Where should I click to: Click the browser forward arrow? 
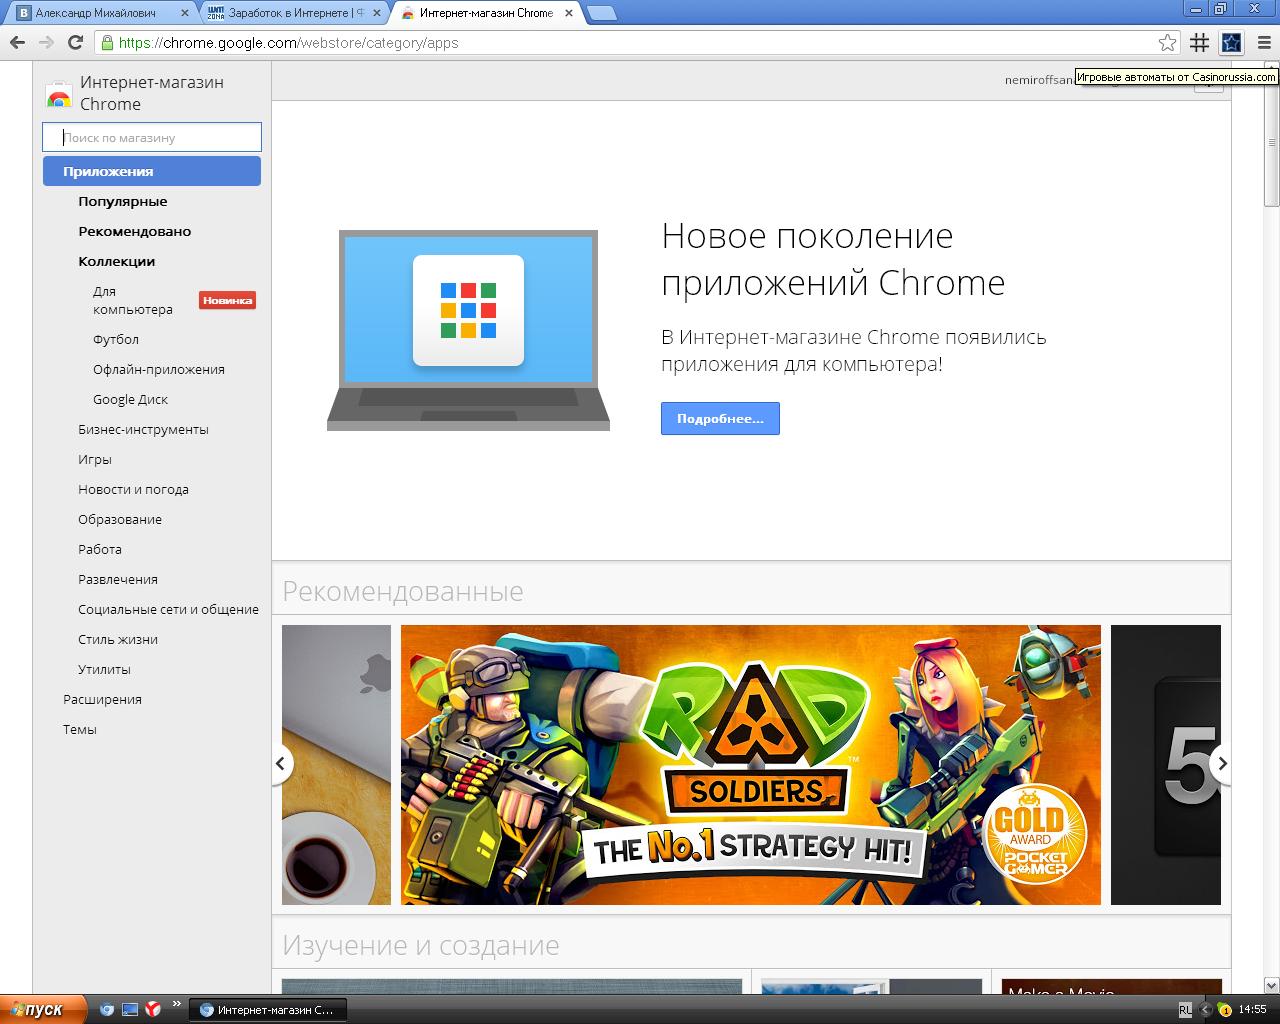click(x=46, y=42)
